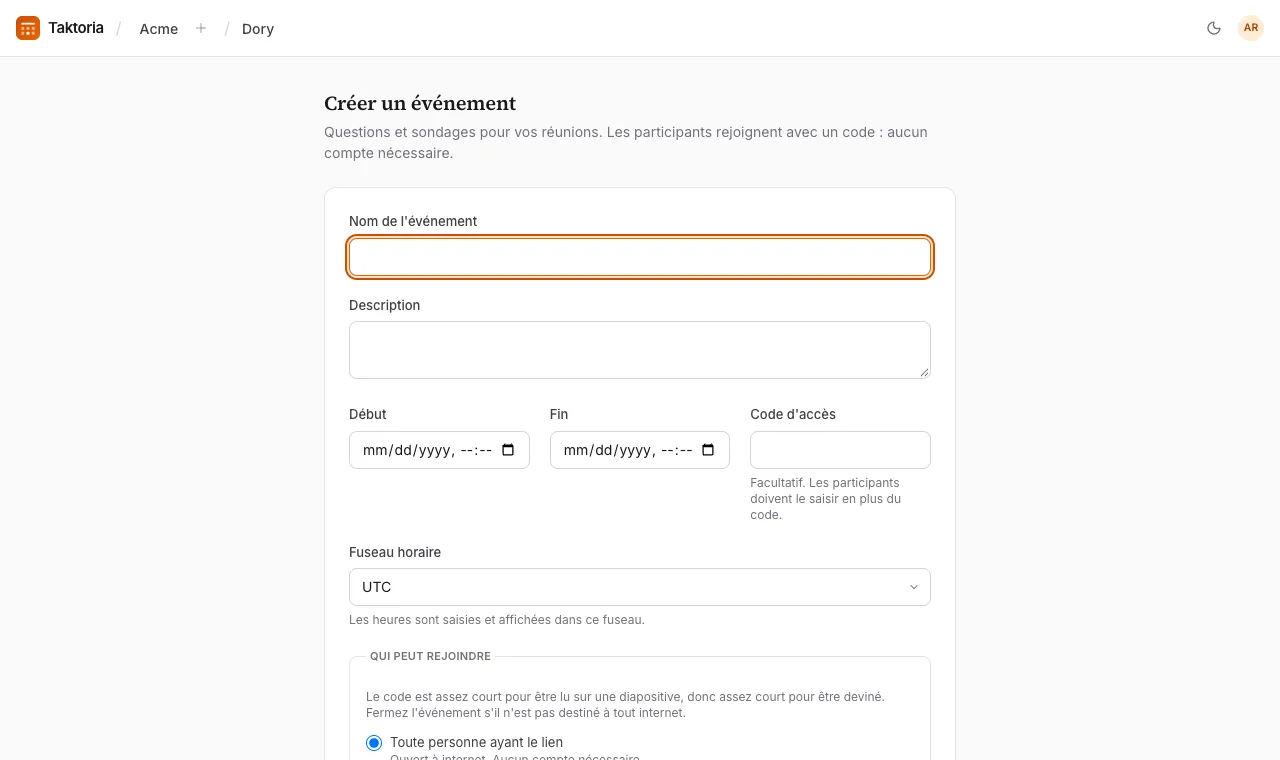
Task: Open the Acme breadcrumb
Action: pyautogui.click(x=159, y=29)
